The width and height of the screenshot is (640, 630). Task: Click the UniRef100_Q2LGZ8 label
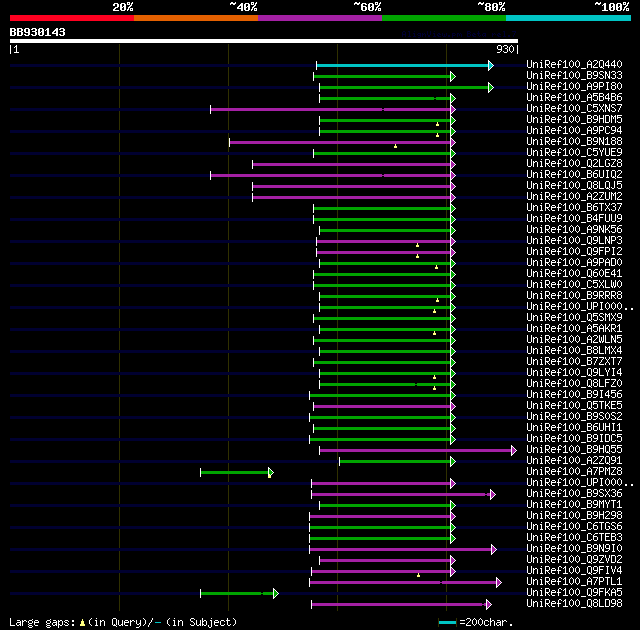click(574, 164)
